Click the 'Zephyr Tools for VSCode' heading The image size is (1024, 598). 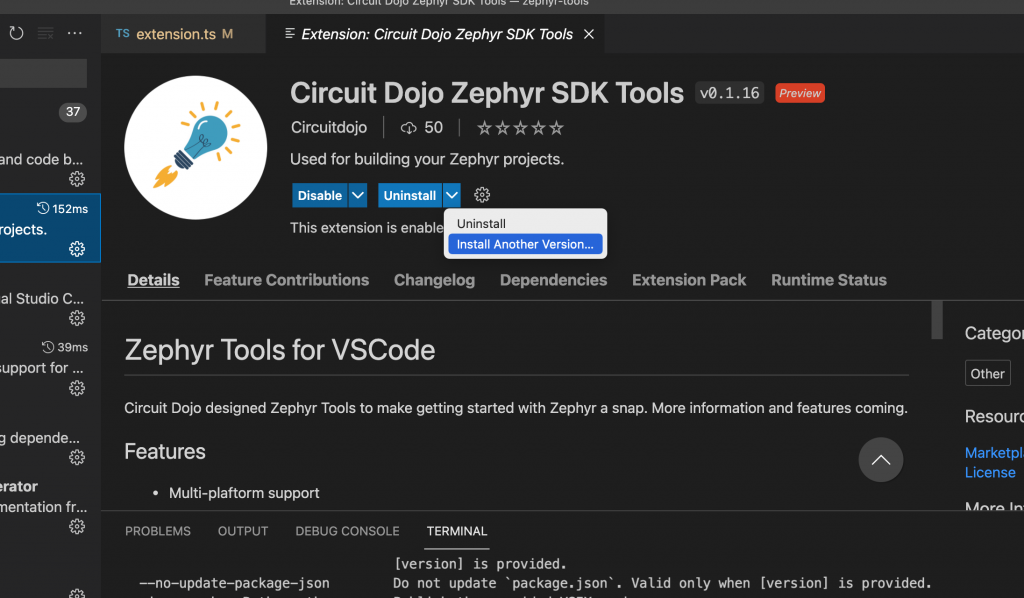(x=280, y=350)
